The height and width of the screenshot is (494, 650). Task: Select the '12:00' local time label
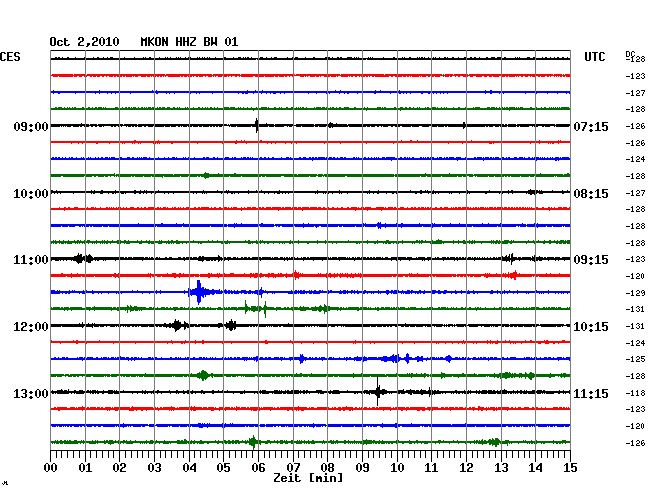(31, 327)
